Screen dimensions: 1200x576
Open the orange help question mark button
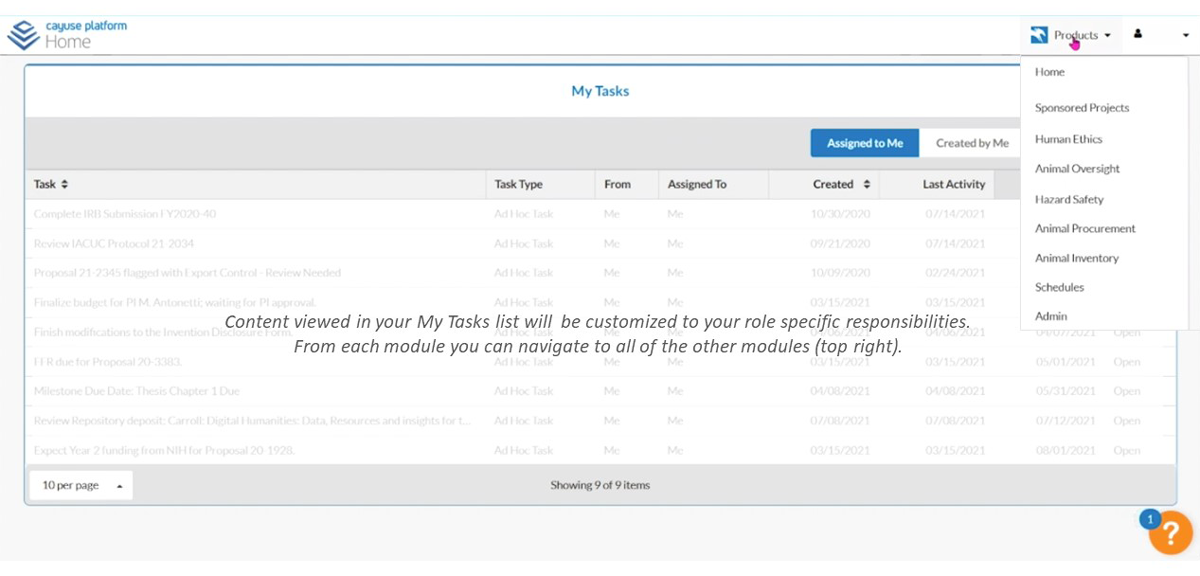(x=1170, y=532)
